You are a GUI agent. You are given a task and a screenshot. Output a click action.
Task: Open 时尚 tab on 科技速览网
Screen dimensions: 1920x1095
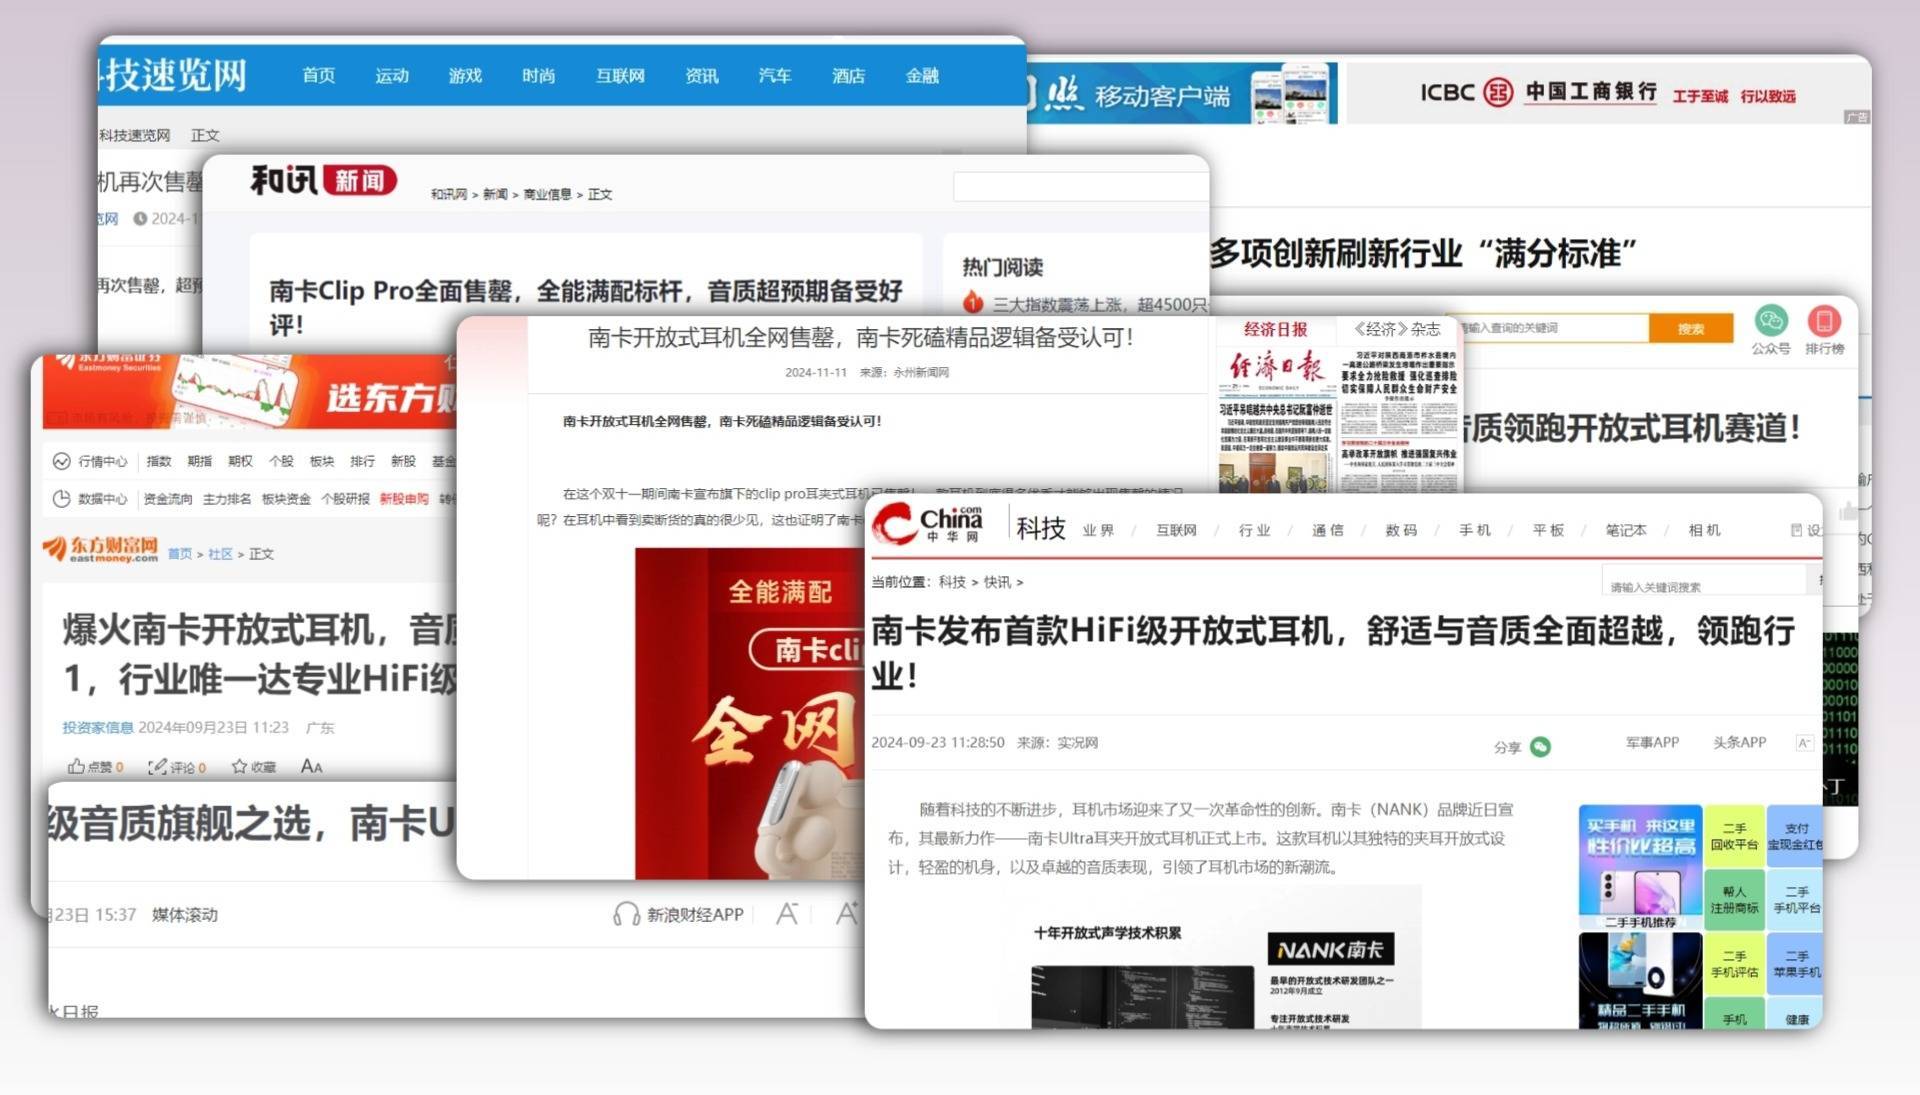538,75
